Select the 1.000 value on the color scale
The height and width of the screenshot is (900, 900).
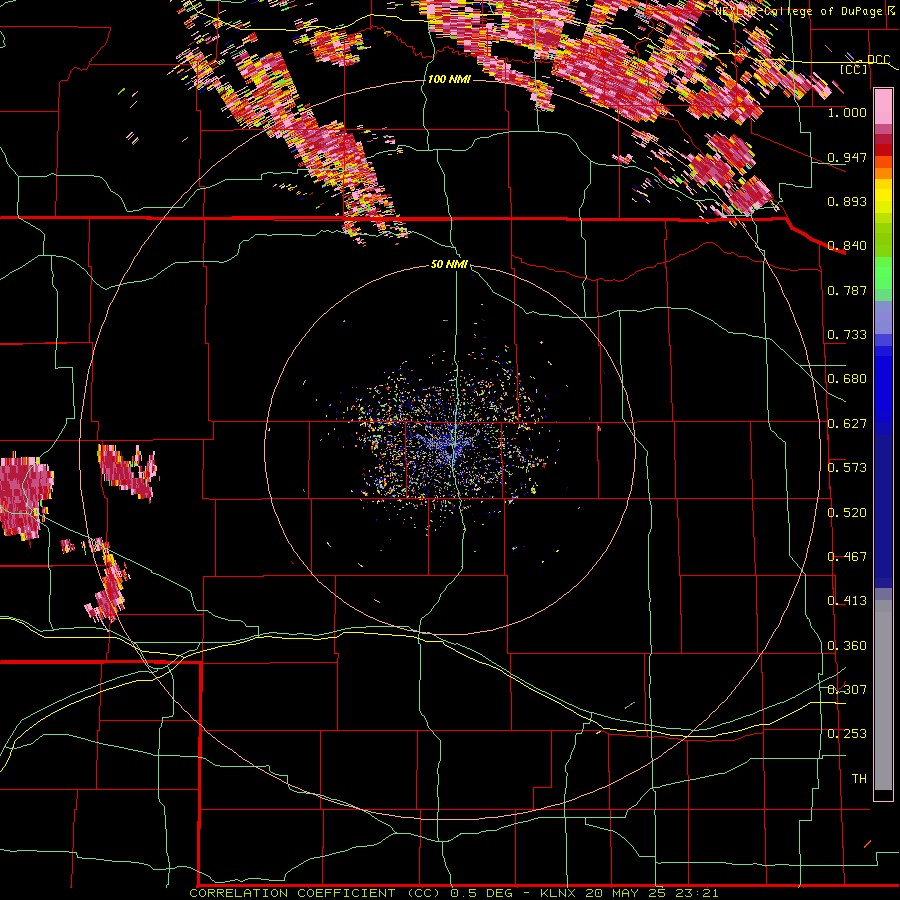(x=847, y=113)
